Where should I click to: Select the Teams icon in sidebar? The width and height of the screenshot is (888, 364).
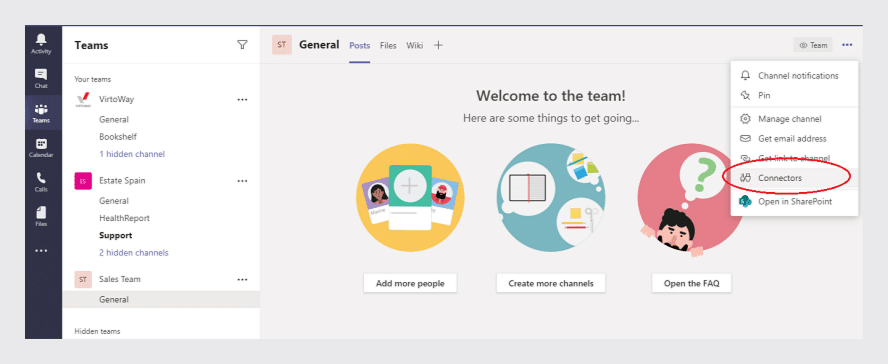click(41, 113)
